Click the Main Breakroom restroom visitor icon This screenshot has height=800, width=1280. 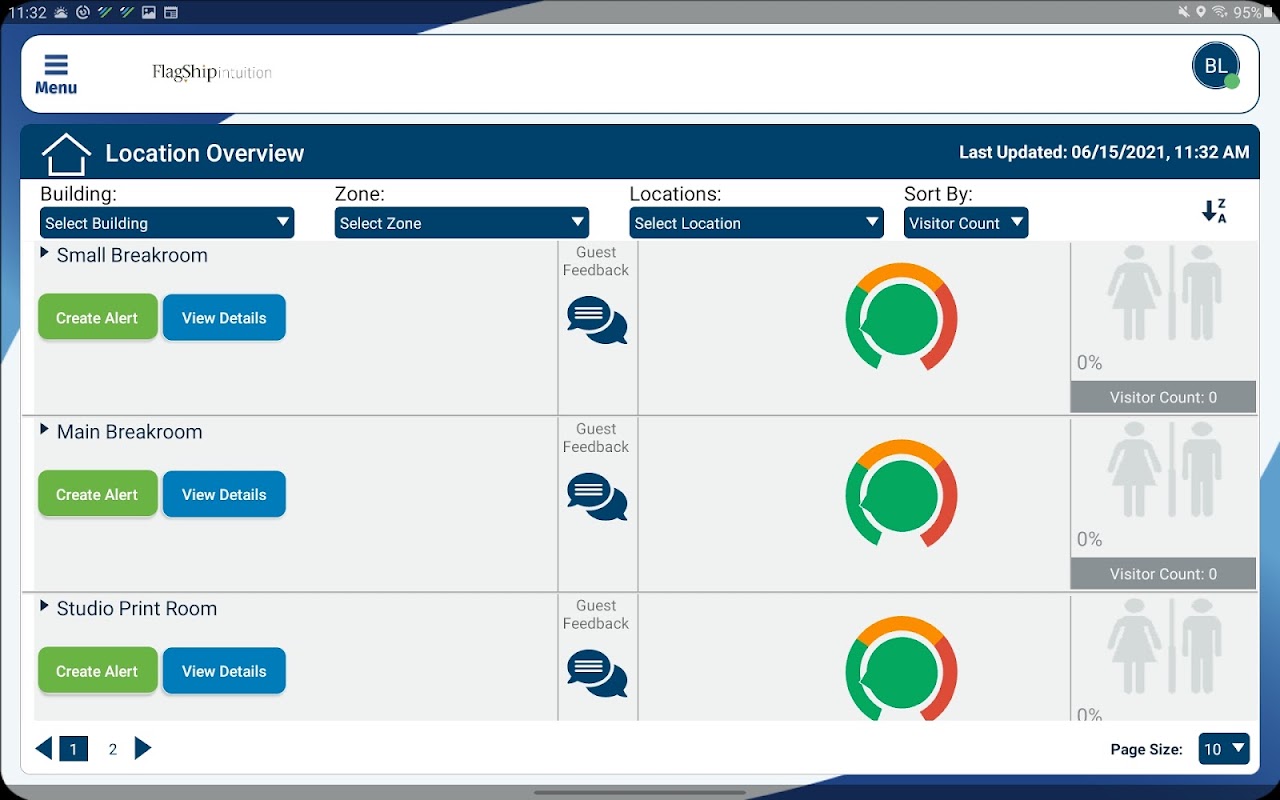(x=1165, y=471)
